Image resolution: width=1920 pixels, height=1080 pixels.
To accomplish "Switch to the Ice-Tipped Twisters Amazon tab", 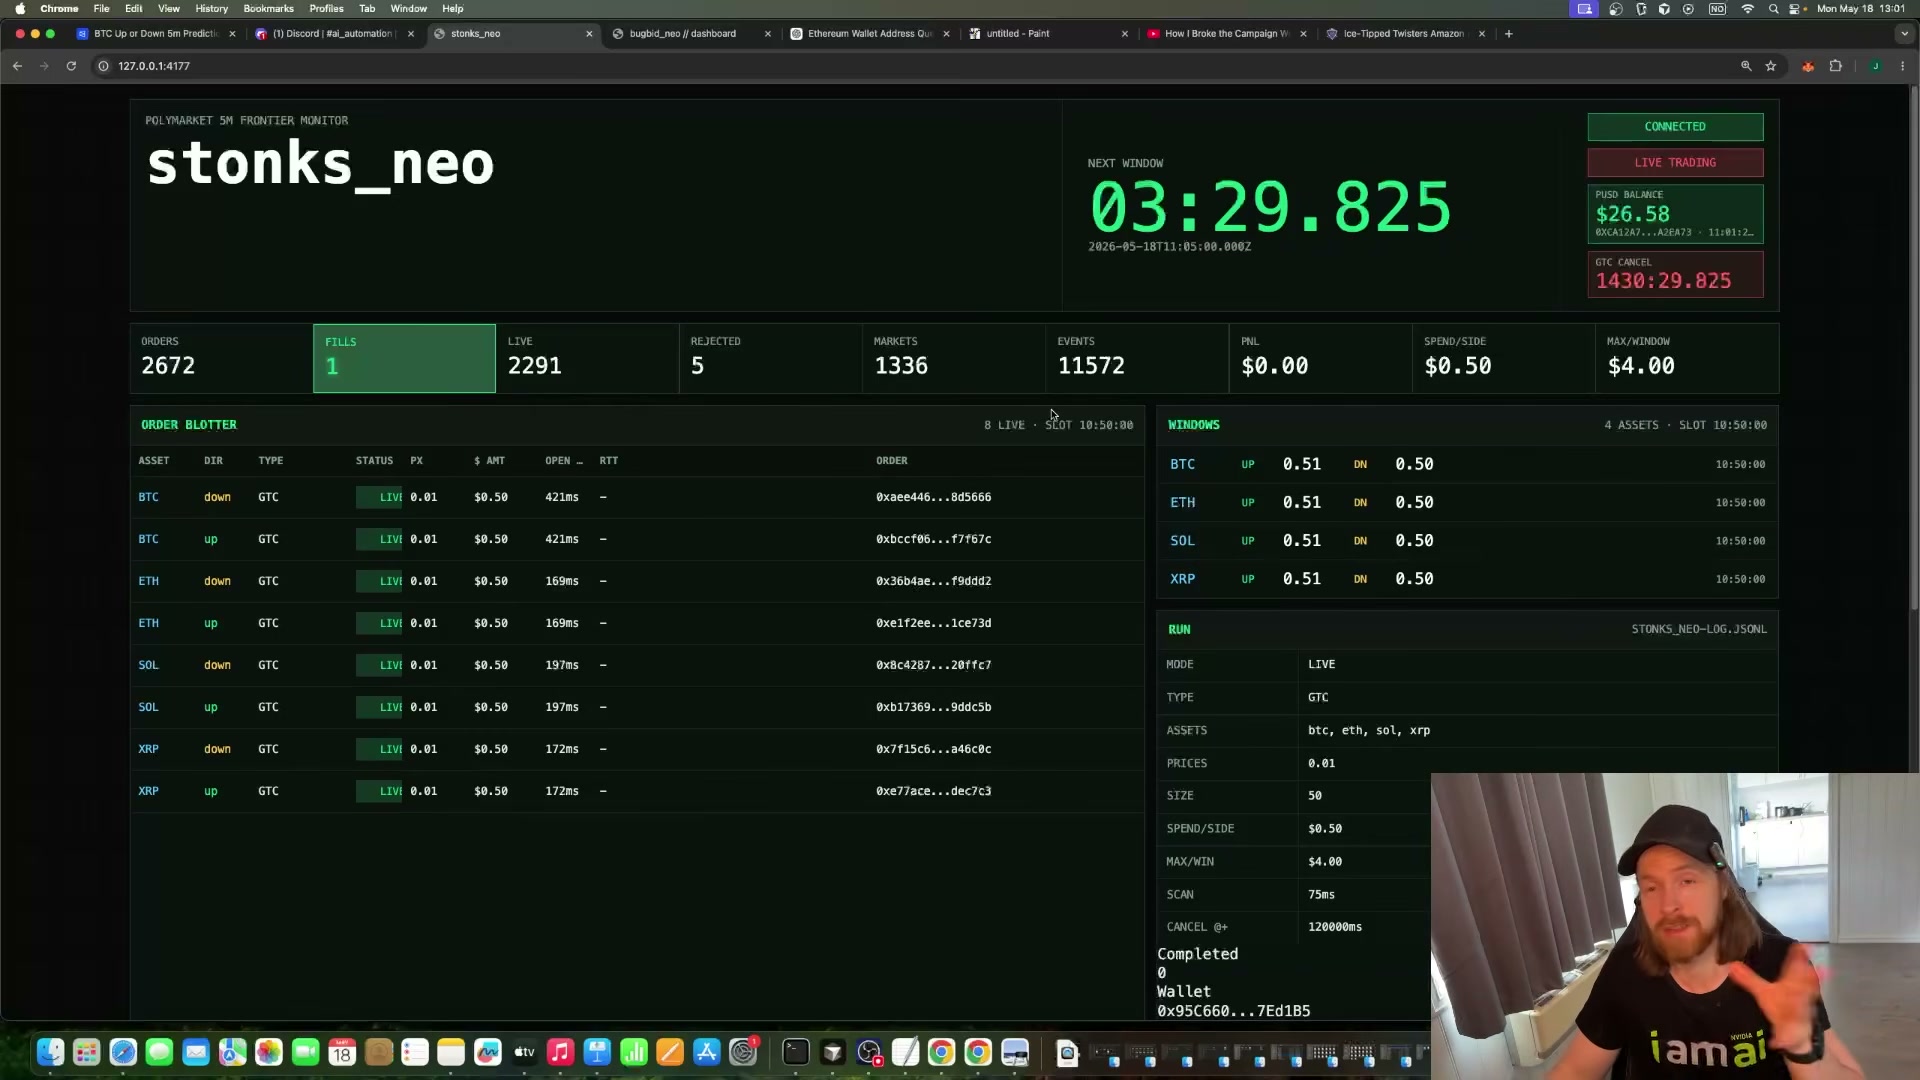I will point(1403,34).
